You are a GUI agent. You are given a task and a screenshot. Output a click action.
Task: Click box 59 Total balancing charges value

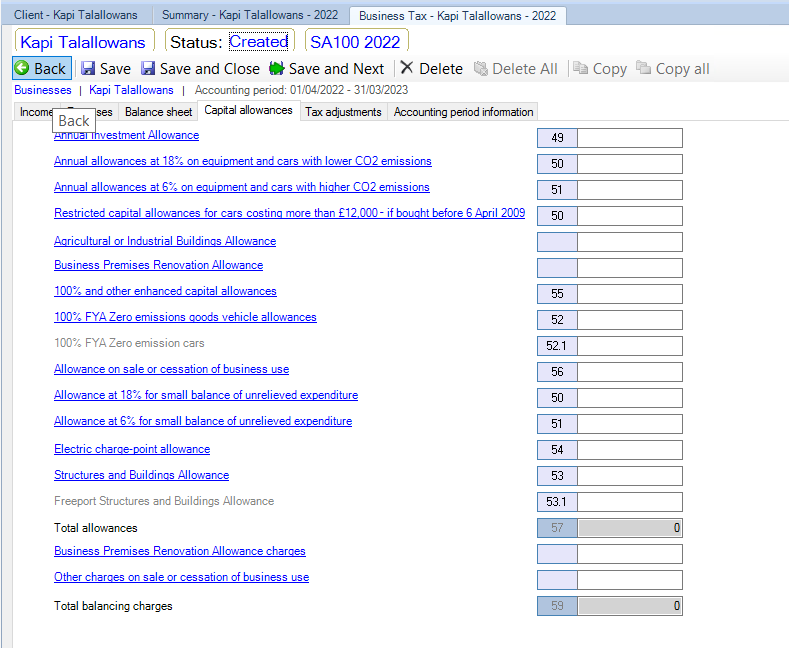tap(630, 606)
